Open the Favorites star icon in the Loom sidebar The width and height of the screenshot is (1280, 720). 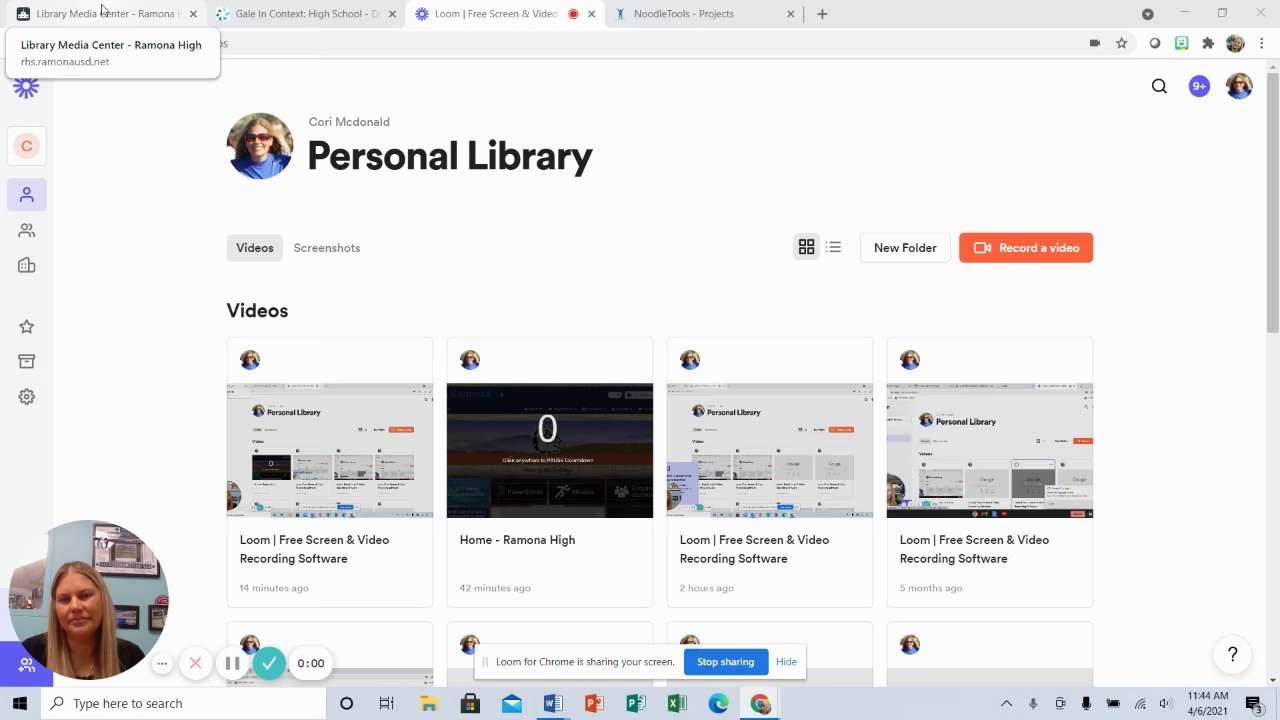27,327
